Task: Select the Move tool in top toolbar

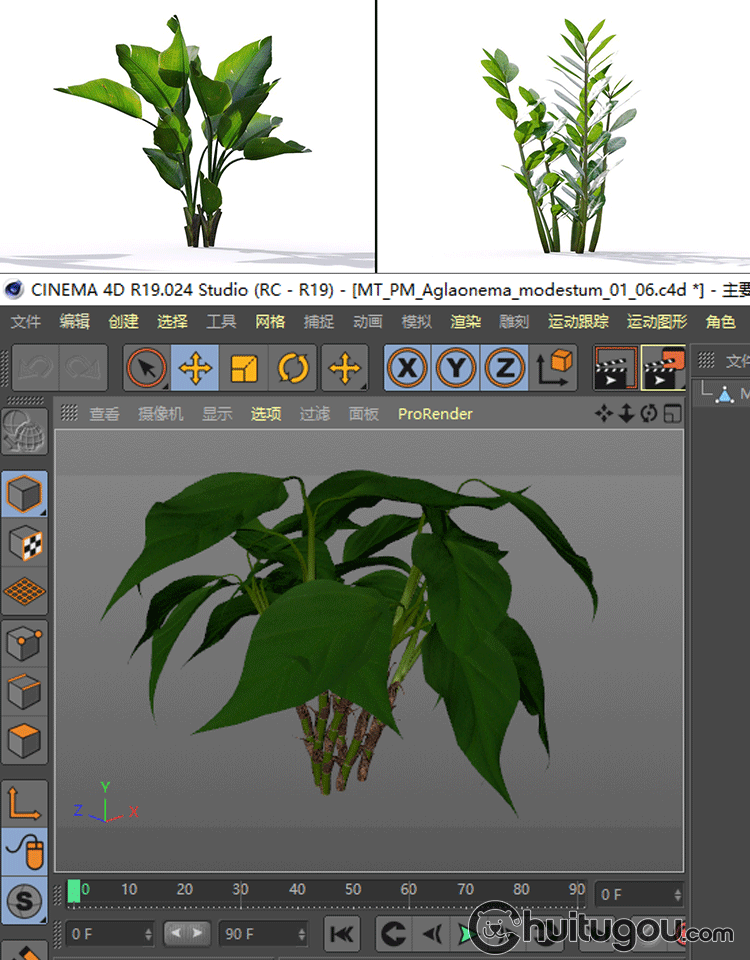Action: tap(195, 369)
